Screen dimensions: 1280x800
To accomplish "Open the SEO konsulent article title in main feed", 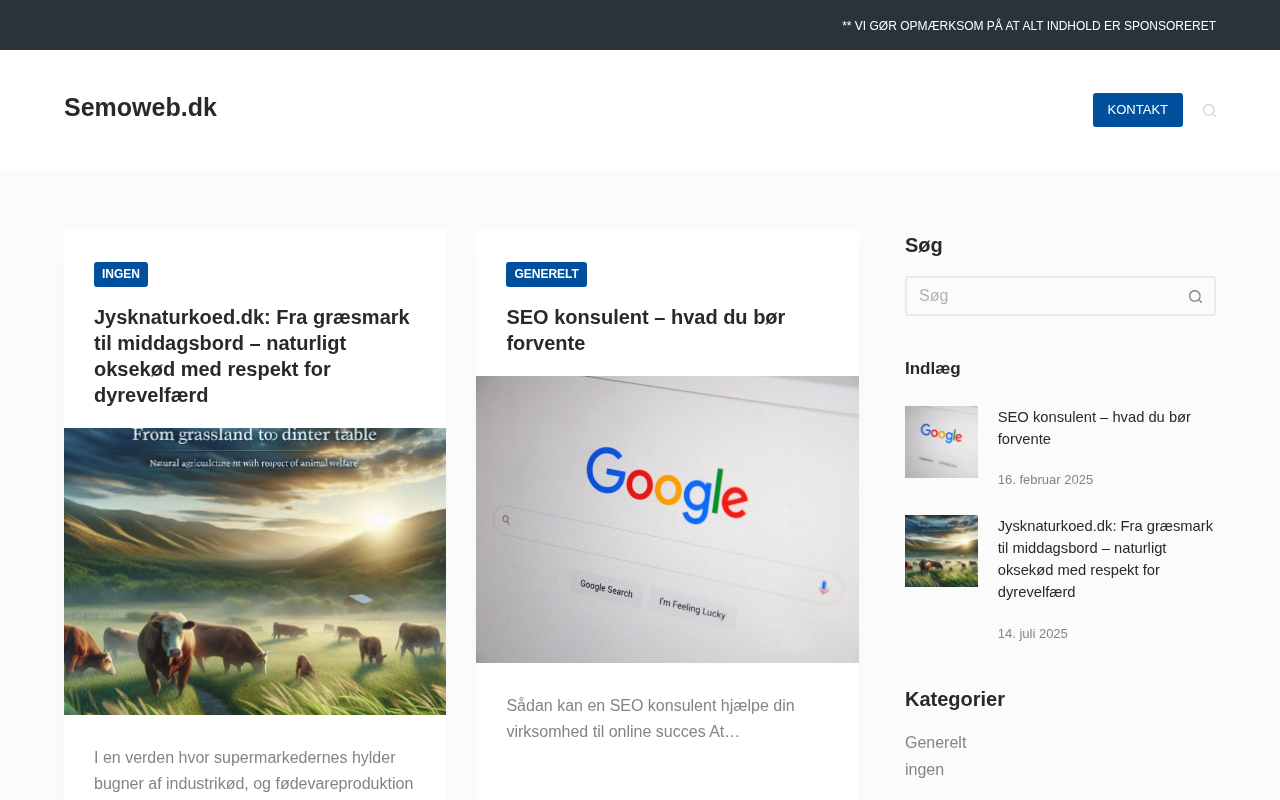I will pos(646,330).
